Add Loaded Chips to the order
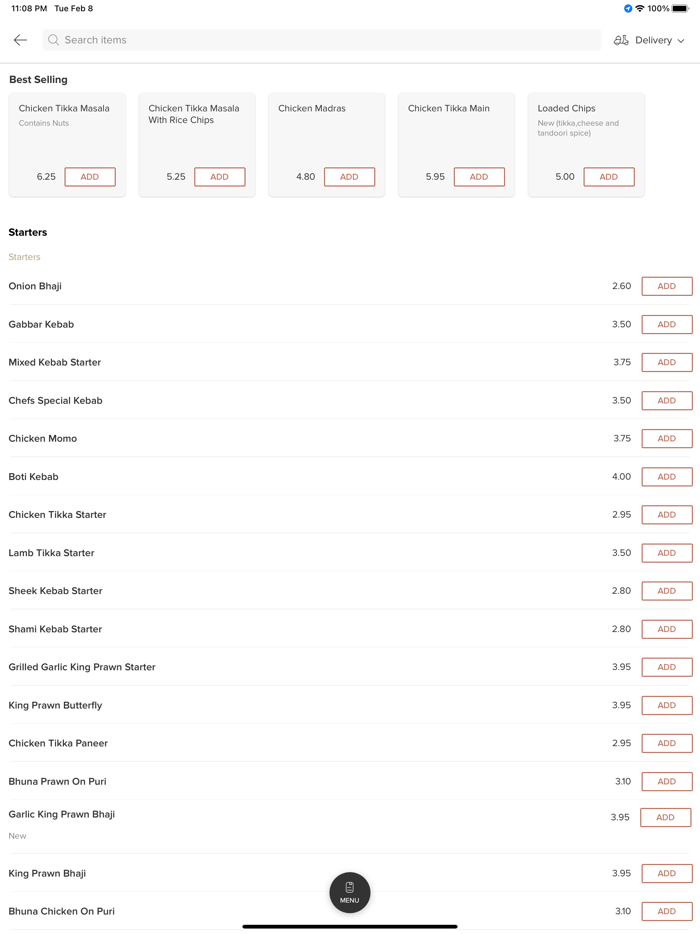Viewport: 700px width, 934px height. tap(608, 177)
